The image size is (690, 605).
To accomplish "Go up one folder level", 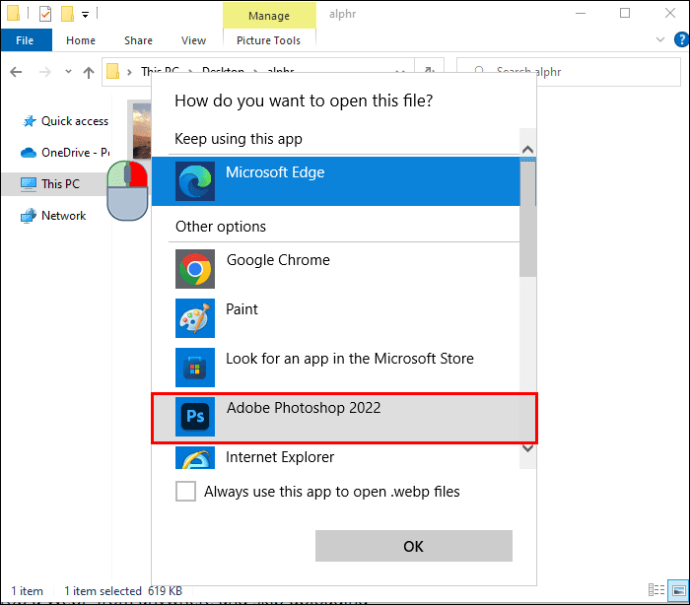I will click(88, 72).
